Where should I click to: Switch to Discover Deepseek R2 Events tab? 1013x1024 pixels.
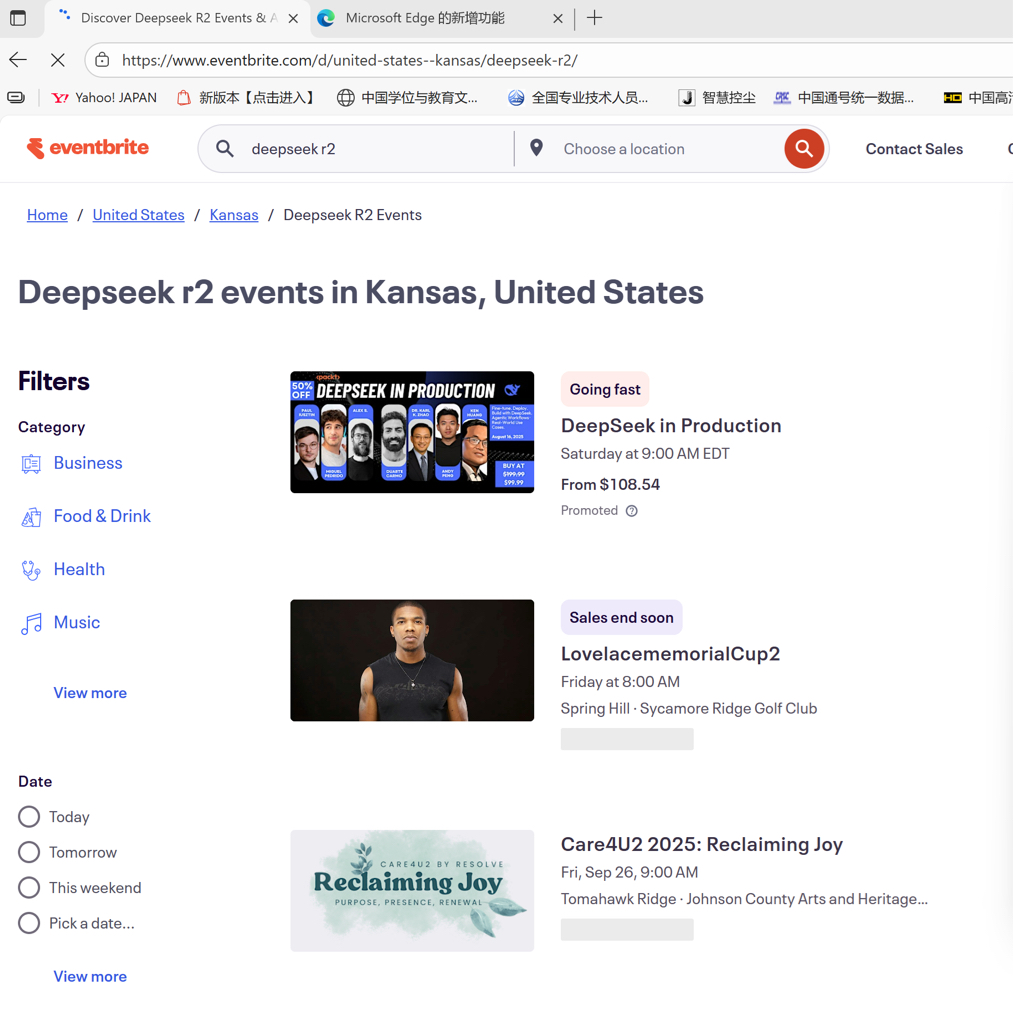[175, 18]
